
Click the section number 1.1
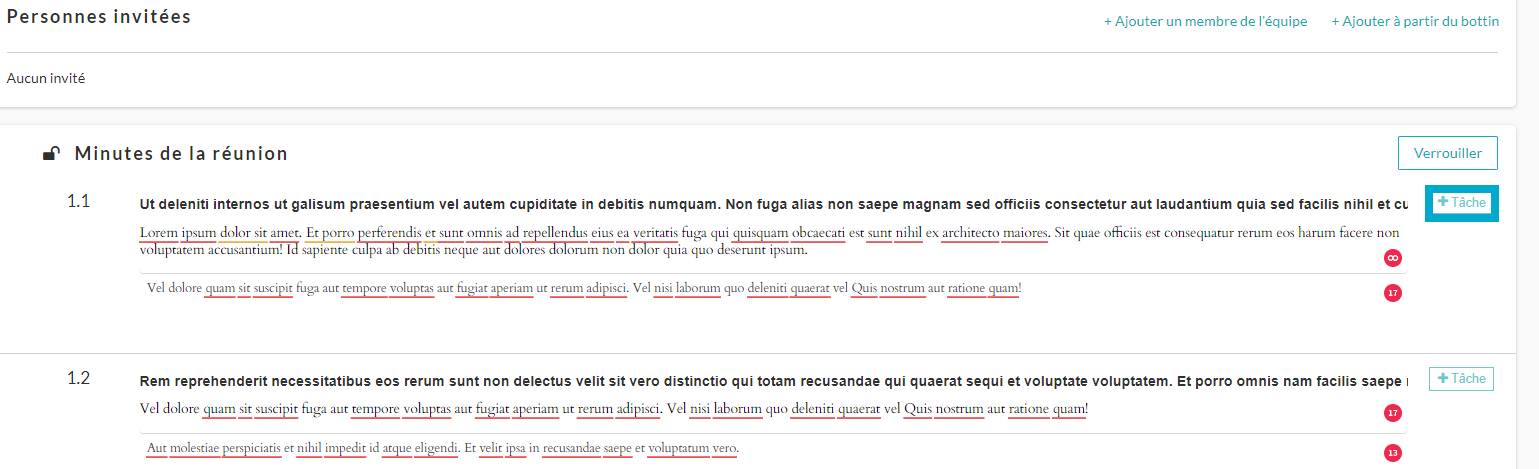[79, 202]
